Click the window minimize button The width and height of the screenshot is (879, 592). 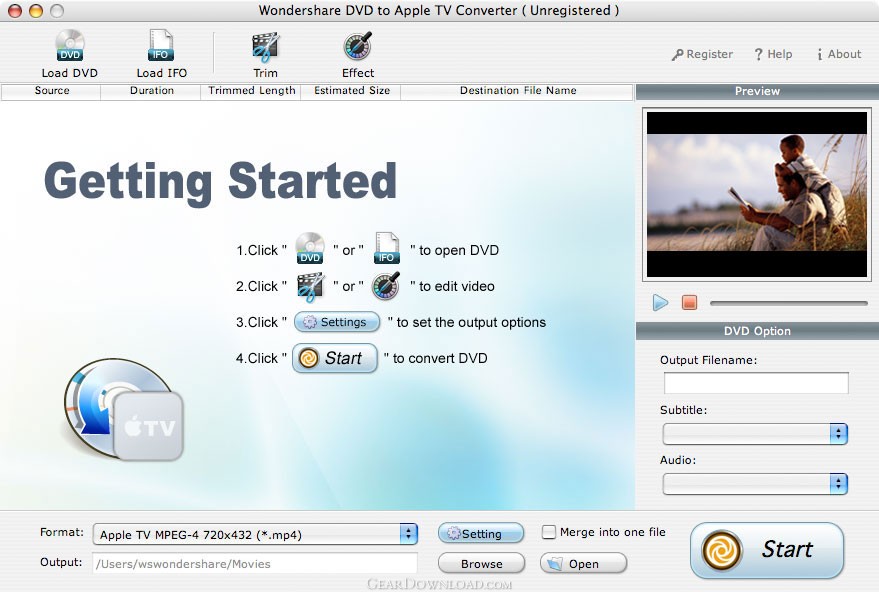click(x=36, y=11)
